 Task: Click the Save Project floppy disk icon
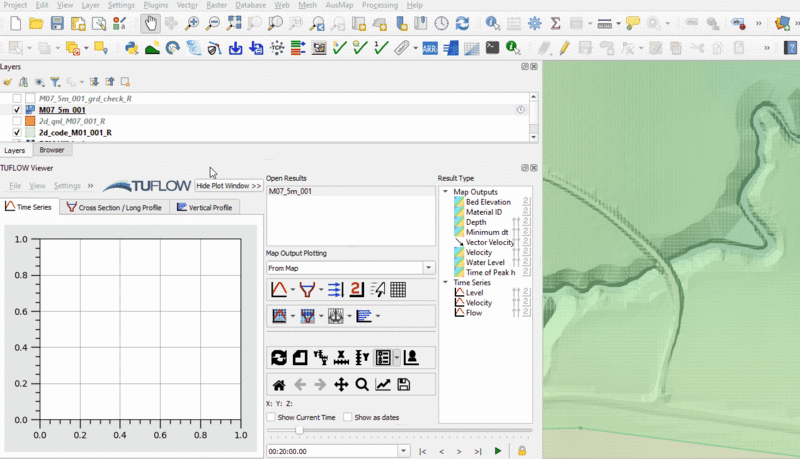[58, 23]
